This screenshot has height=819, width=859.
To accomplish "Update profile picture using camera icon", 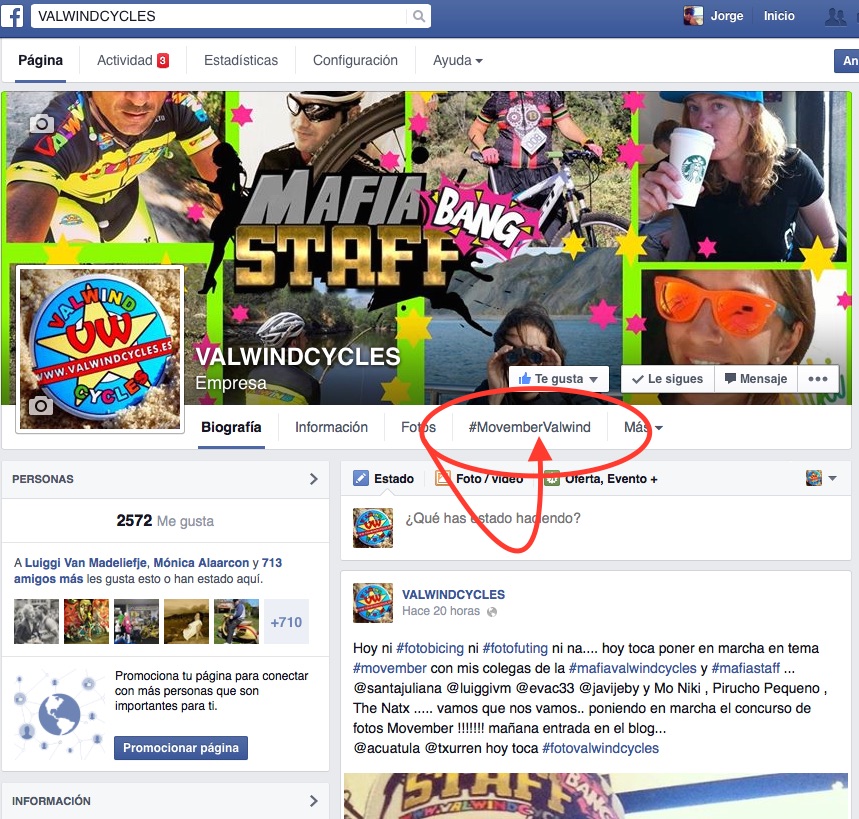I will pos(41,405).
